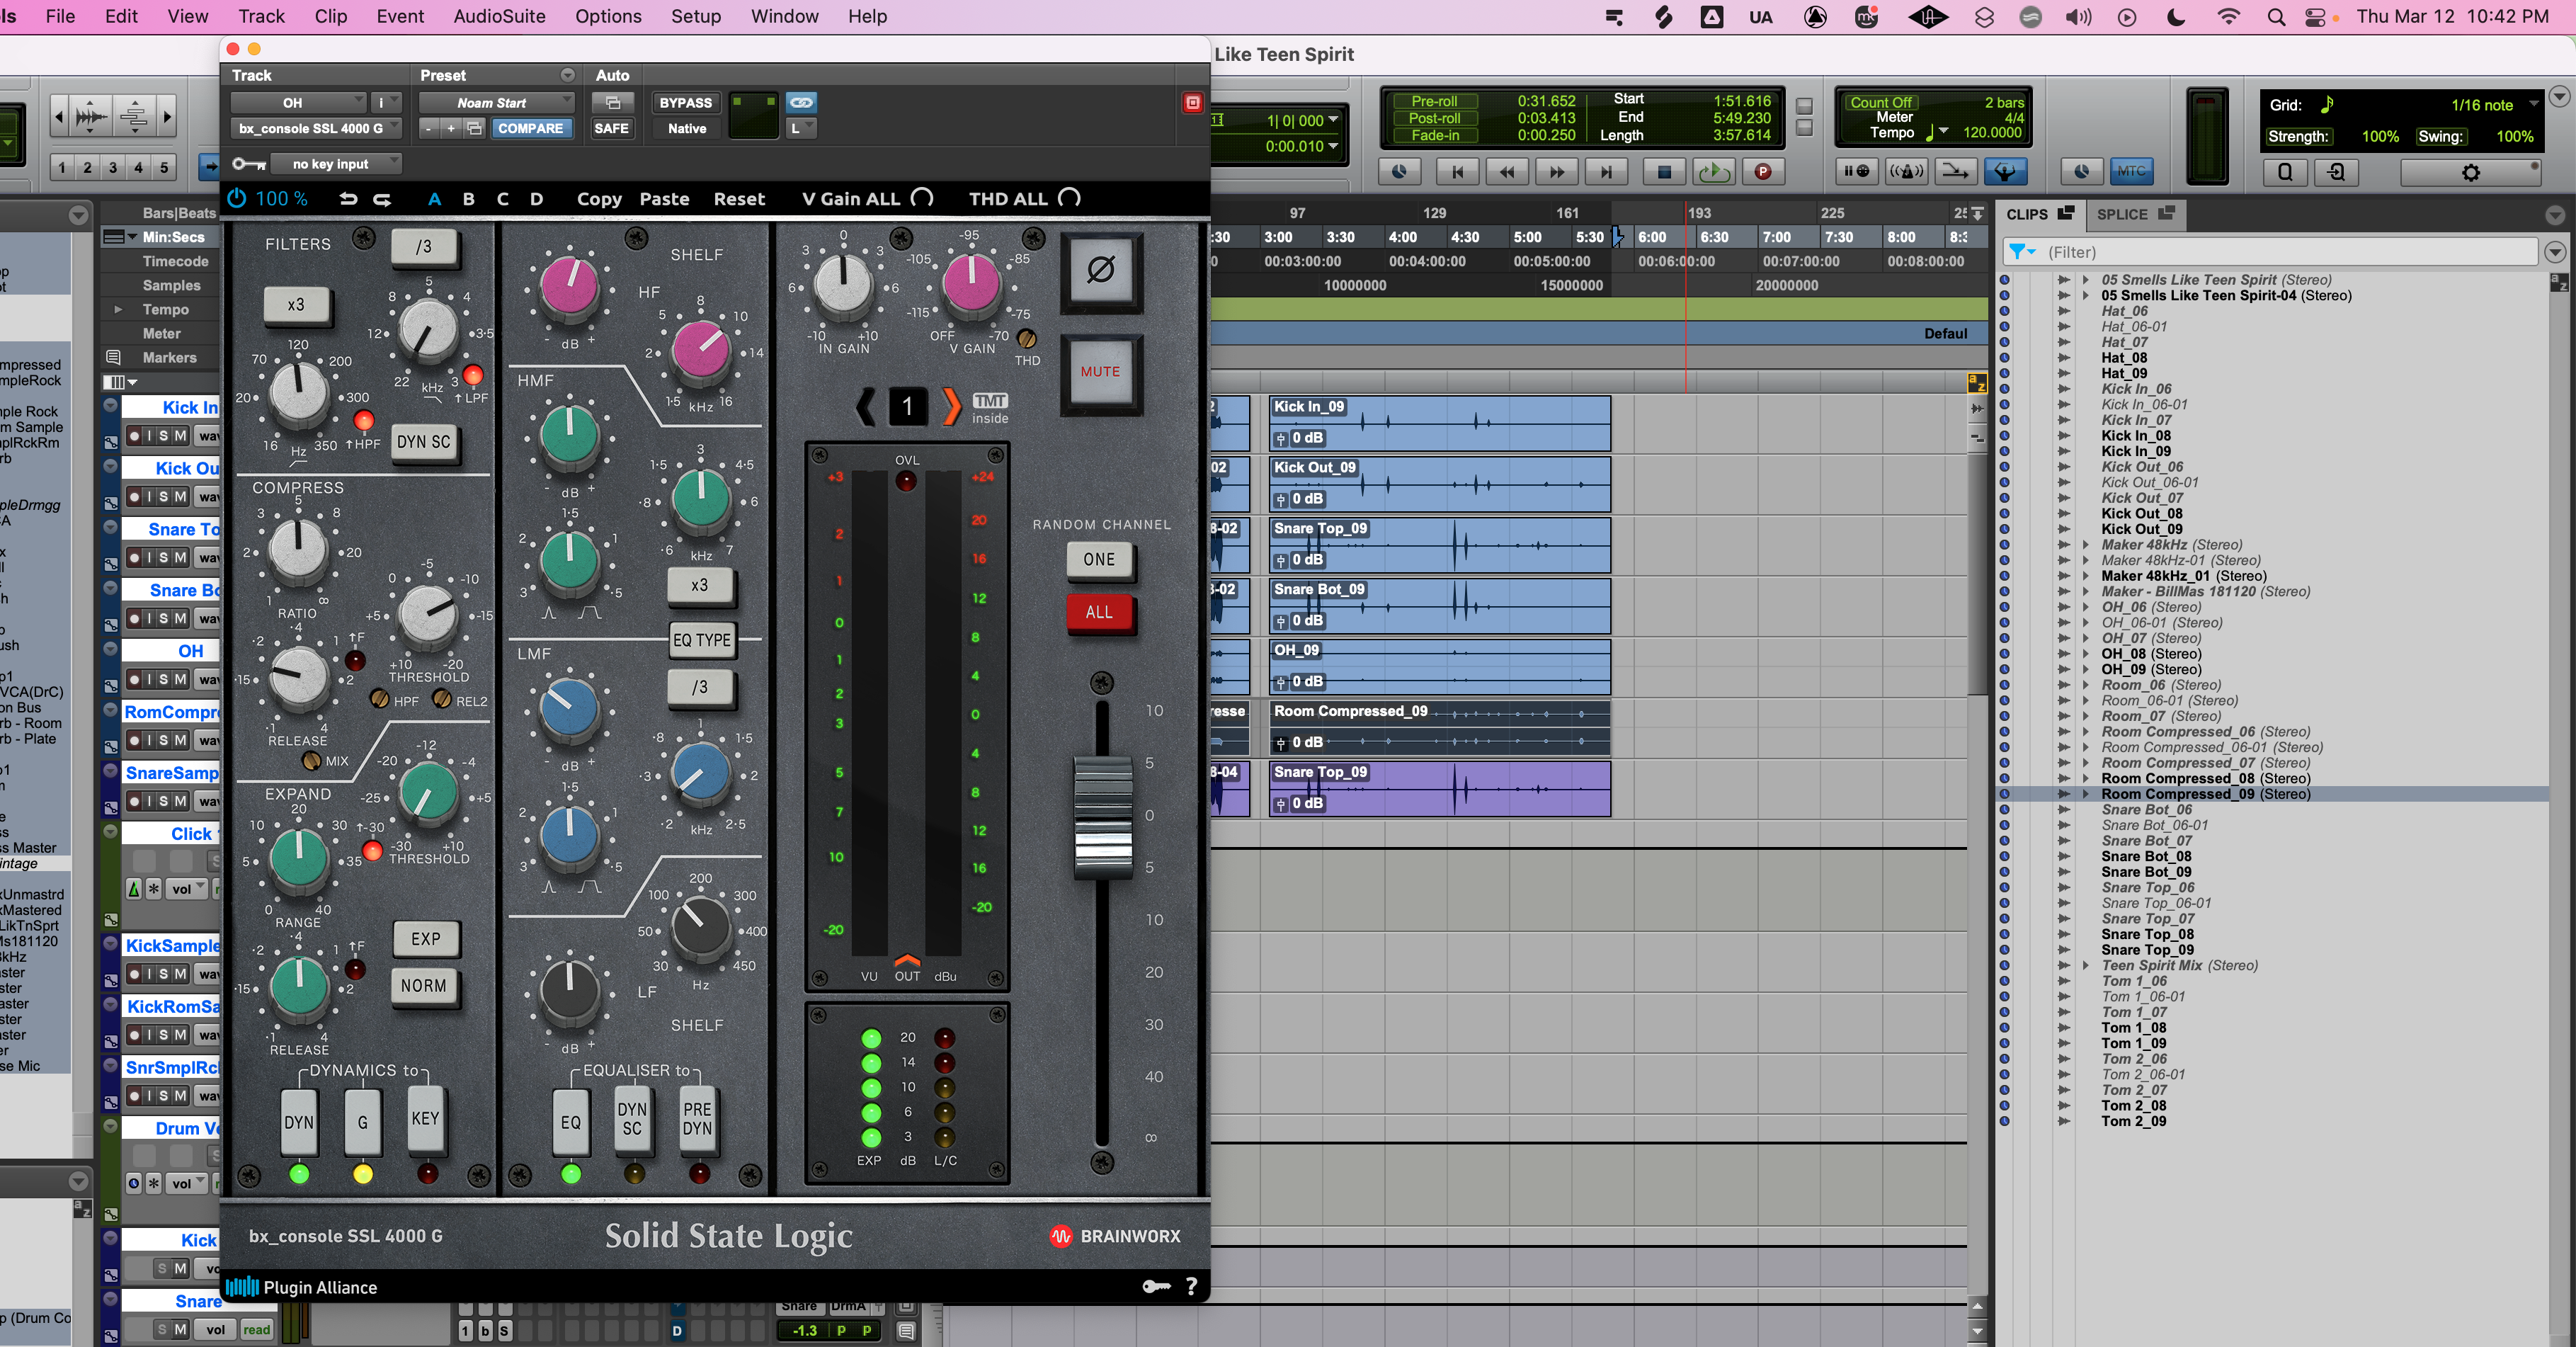Open the Noam Start preset dropdown
The width and height of the screenshot is (2576, 1347).
coord(496,103)
